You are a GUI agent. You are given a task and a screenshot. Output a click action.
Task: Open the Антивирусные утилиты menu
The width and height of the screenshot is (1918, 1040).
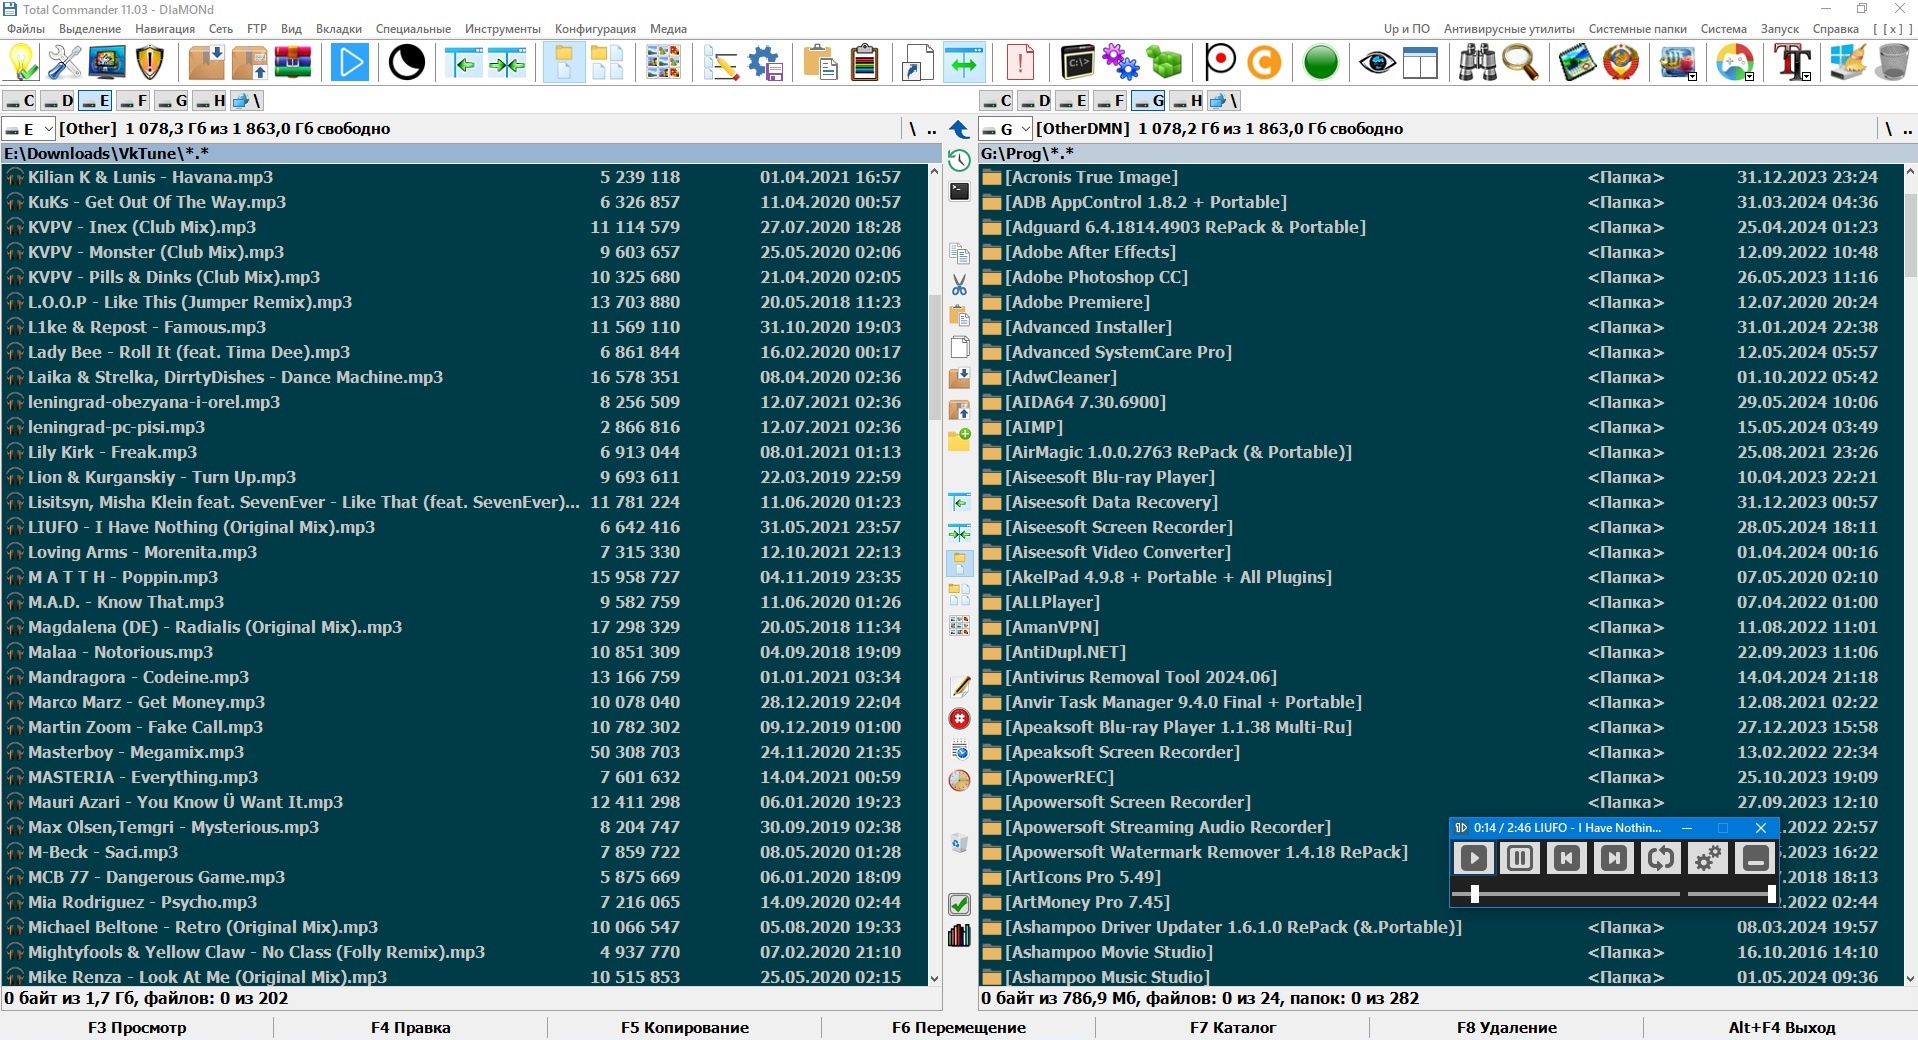(x=1509, y=29)
